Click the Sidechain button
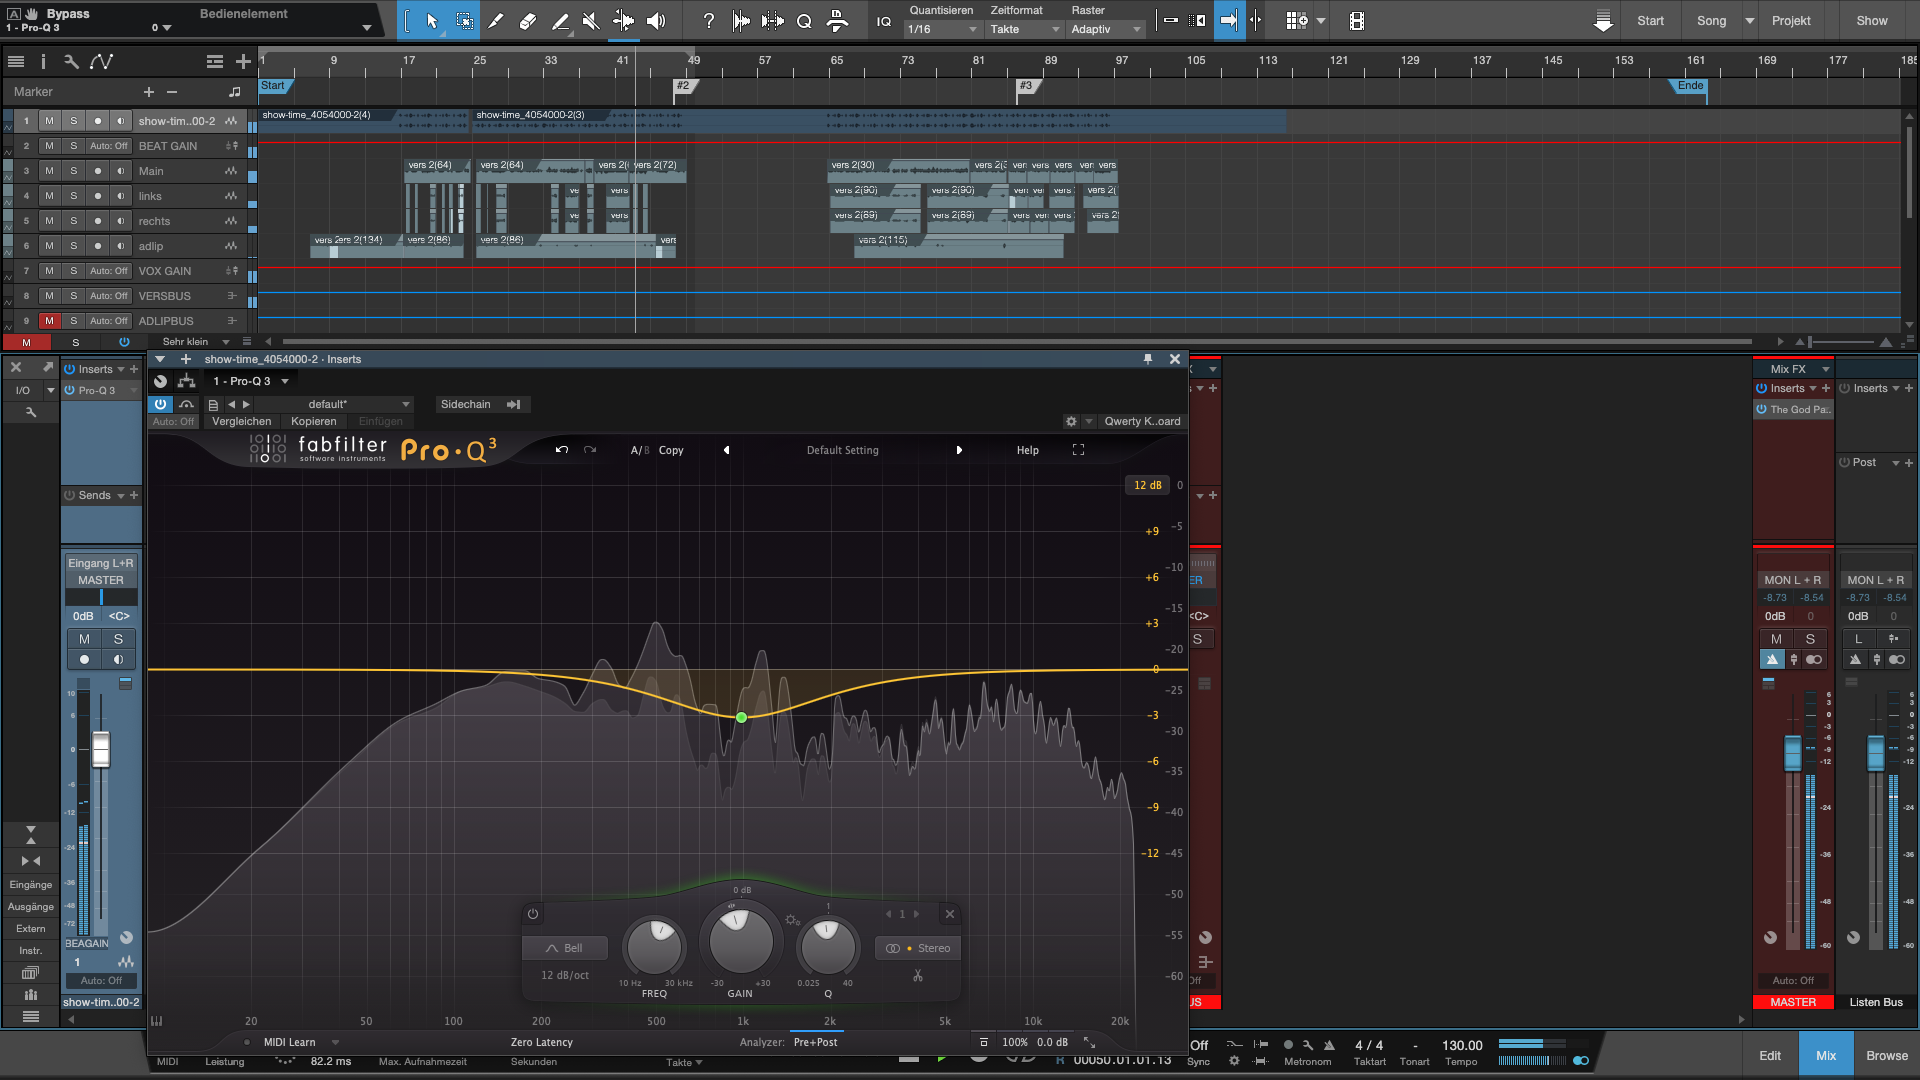The image size is (1920, 1080). pyautogui.click(x=481, y=404)
